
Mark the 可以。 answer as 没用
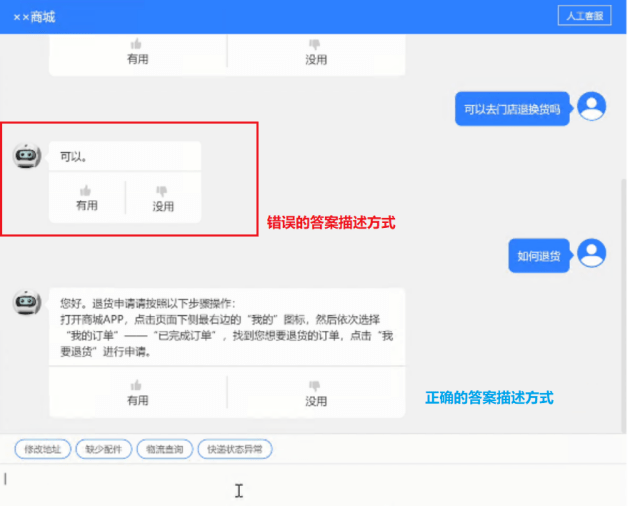(163, 199)
